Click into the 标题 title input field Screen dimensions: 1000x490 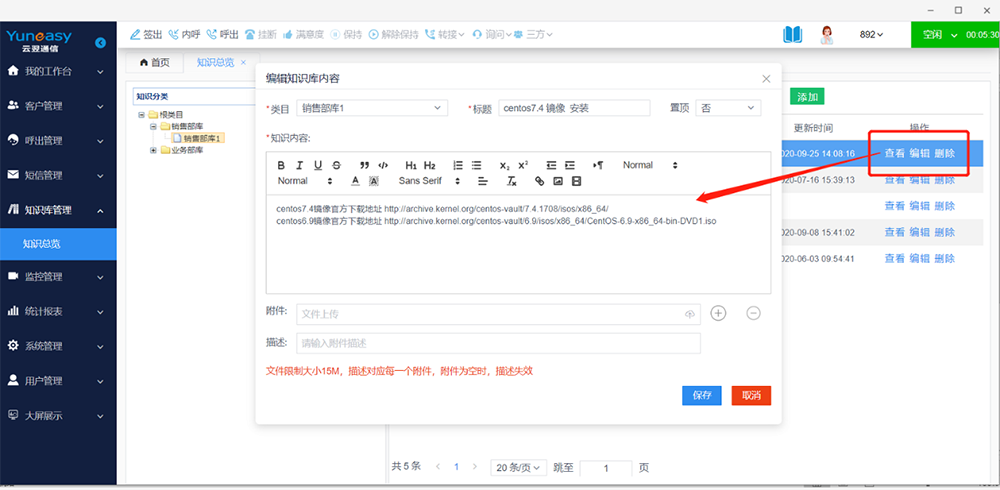574,108
